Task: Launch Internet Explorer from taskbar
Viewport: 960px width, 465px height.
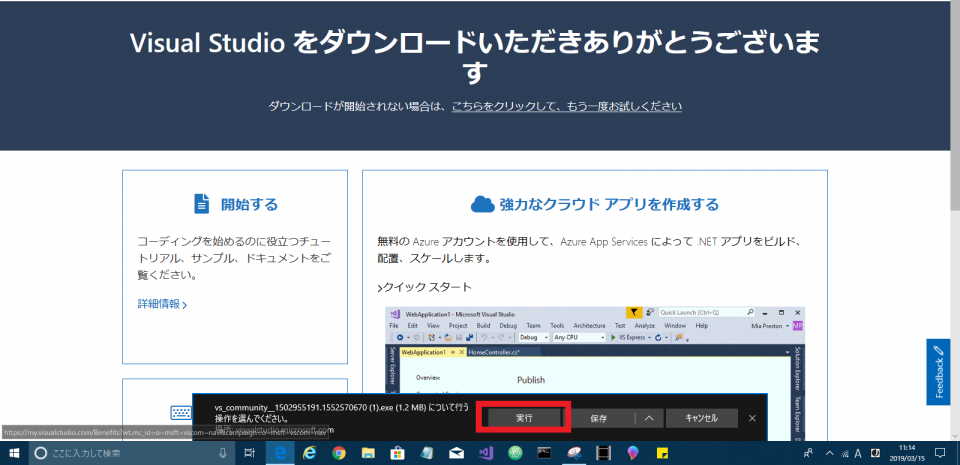Action: click(310, 453)
